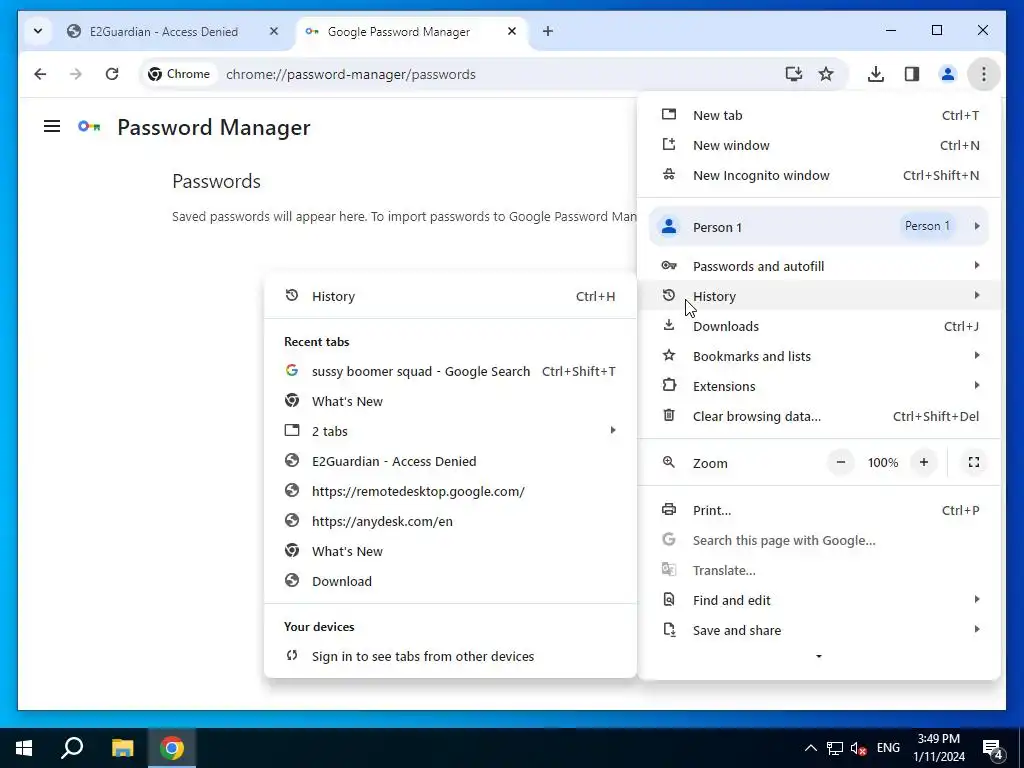Open File Explorer from the taskbar

tap(122, 748)
